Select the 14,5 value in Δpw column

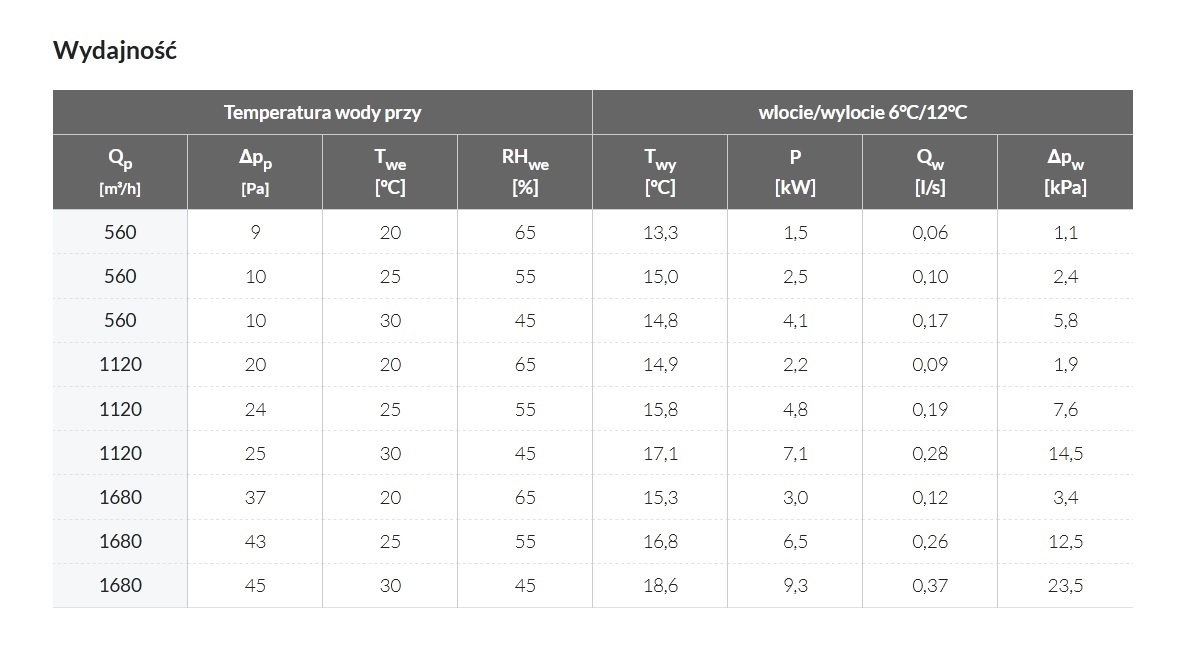tap(1065, 453)
